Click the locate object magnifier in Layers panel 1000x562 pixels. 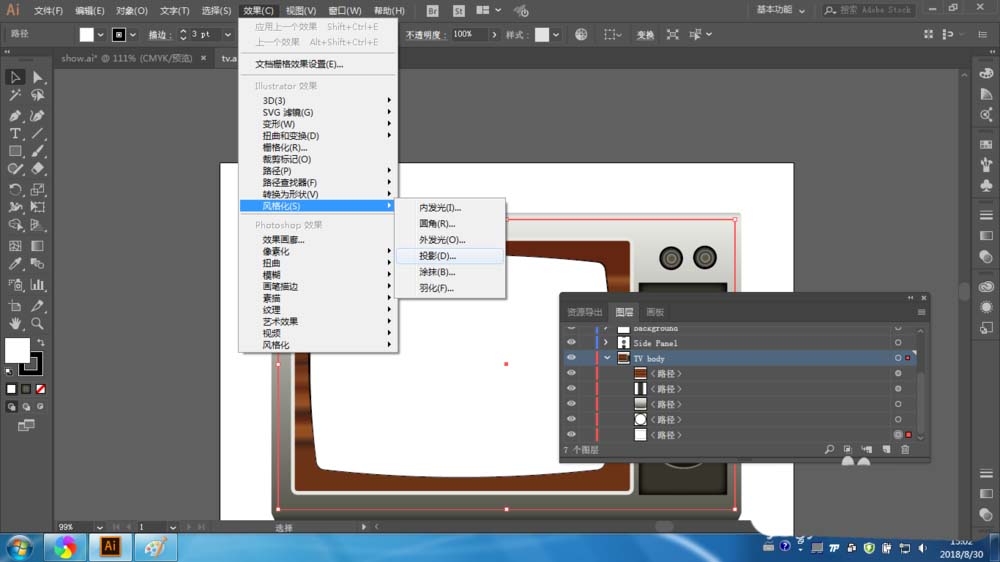tap(829, 450)
